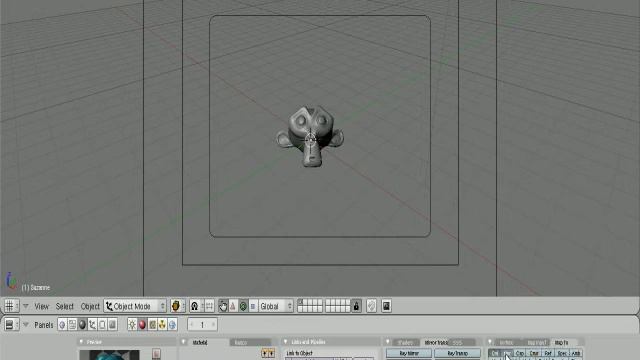Image resolution: width=640 pixels, height=360 pixels.
Task: Enable the scale manipulator square icon
Action: tap(253, 306)
